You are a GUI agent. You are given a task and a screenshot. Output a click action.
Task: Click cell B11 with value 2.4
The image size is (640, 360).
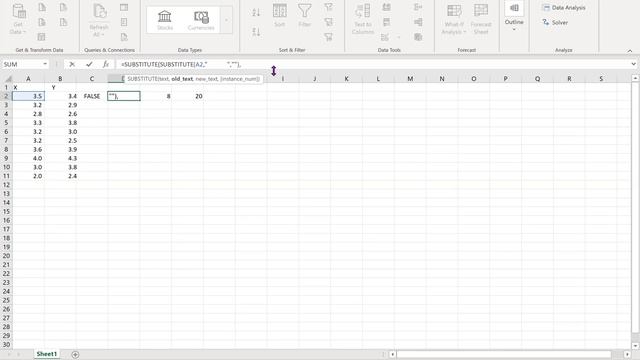tap(60, 176)
